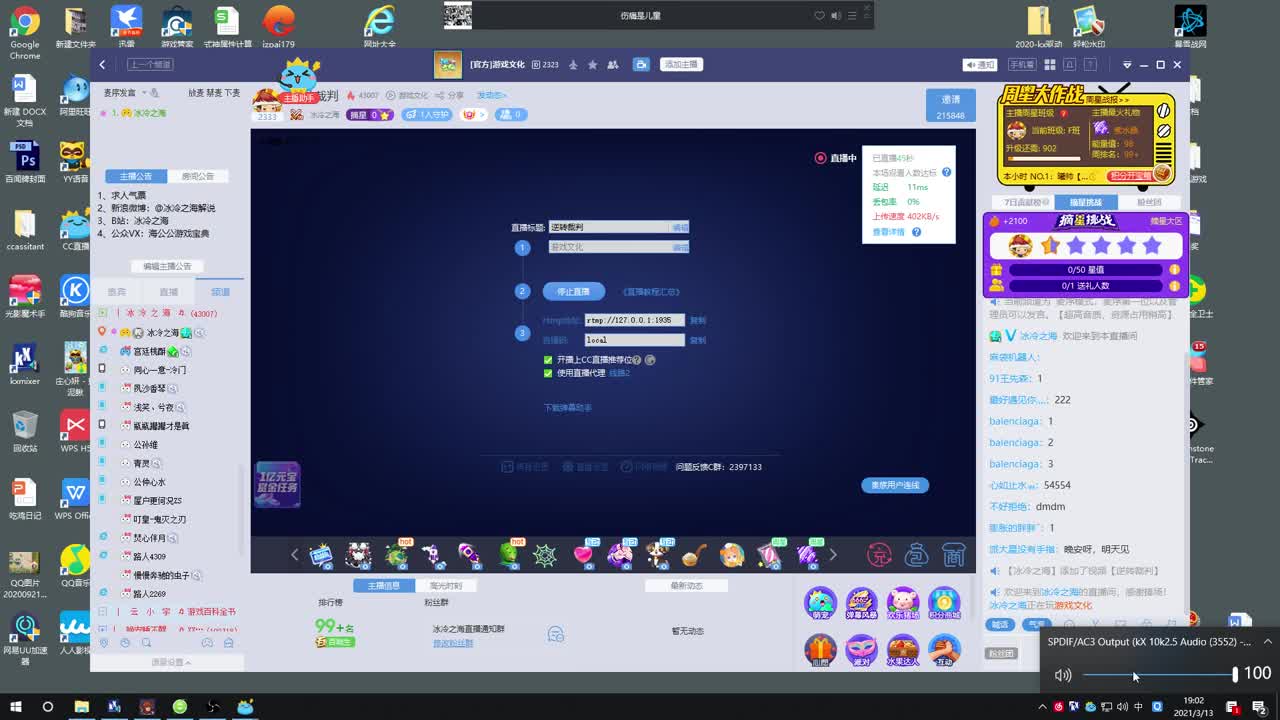Screen dimensions: 1280x720
Task: Open 通设设置 expander at user list bottom
Action: click(x=171, y=662)
